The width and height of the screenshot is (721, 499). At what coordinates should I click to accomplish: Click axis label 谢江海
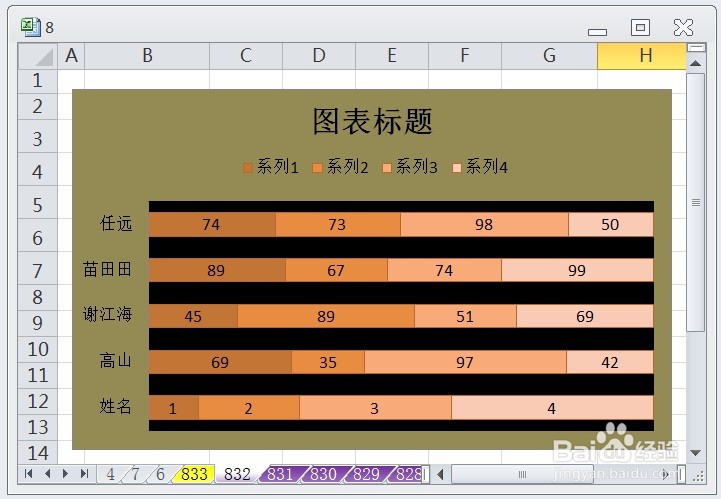(107, 315)
